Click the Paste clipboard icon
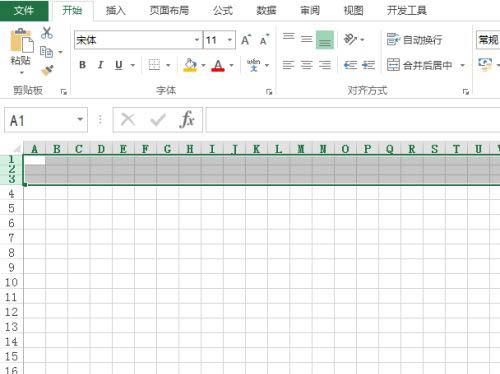 click(x=22, y=41)
